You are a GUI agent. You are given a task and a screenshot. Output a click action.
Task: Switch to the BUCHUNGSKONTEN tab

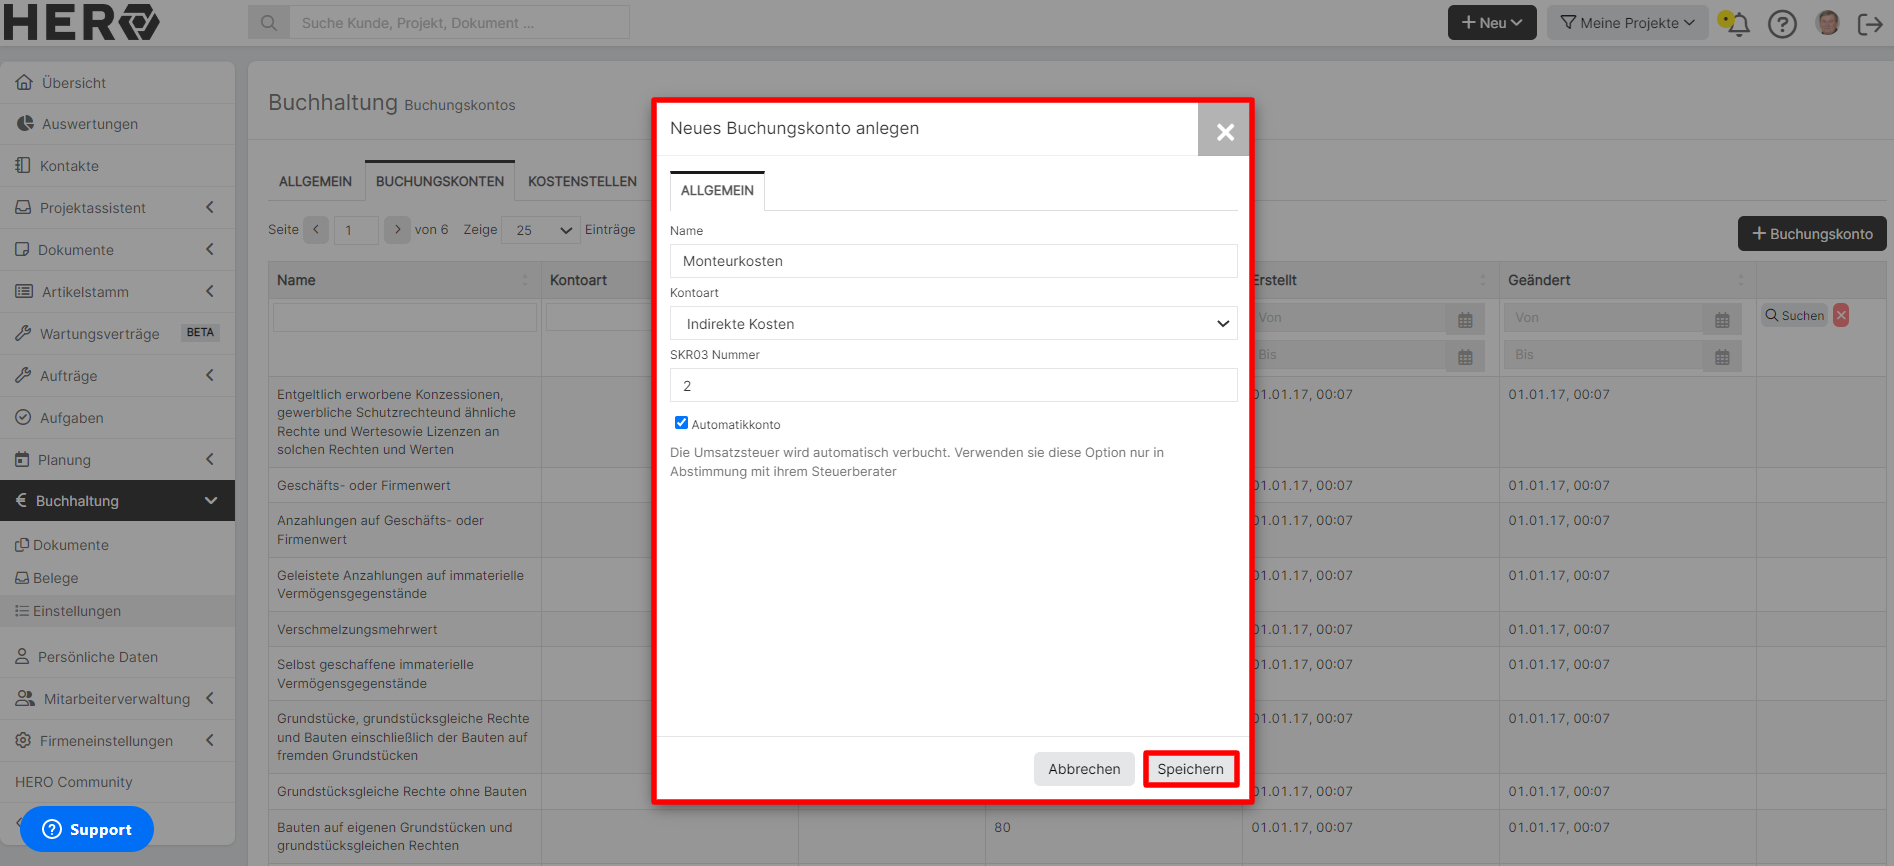click(440, 181)
